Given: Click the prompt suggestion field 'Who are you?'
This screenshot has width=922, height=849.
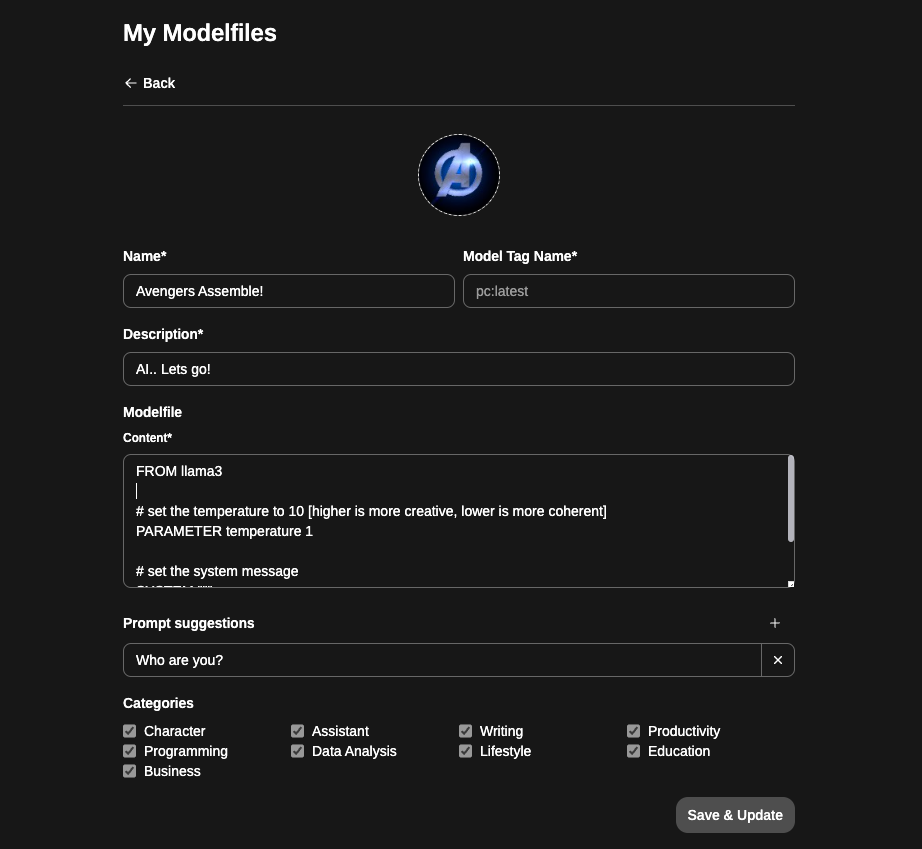Looking at the screenshot, I should pyautogui.click(x=442, y=660).
